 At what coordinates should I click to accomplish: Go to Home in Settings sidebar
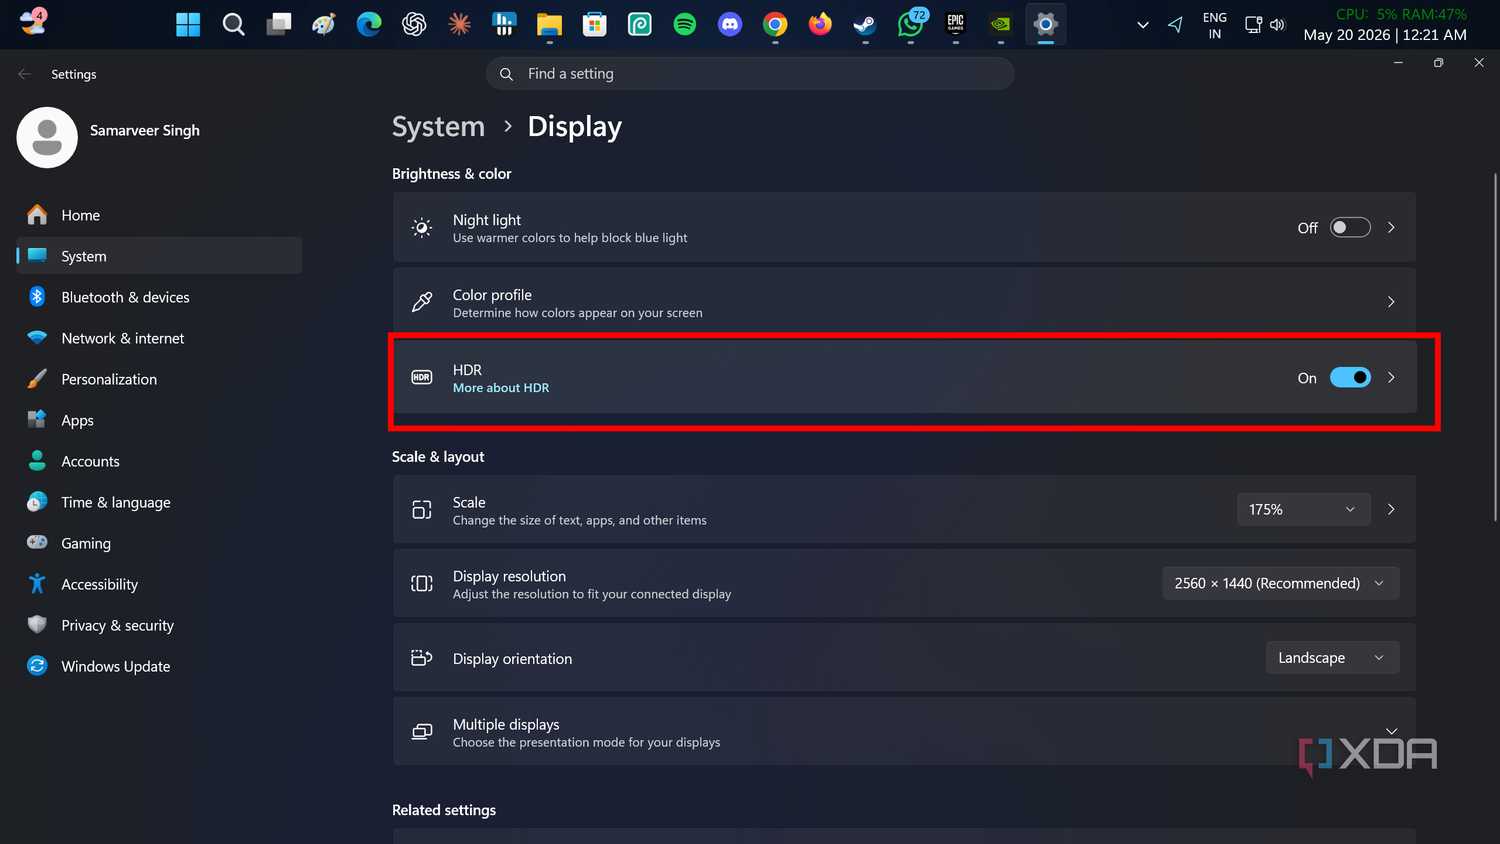click(160, 215)
